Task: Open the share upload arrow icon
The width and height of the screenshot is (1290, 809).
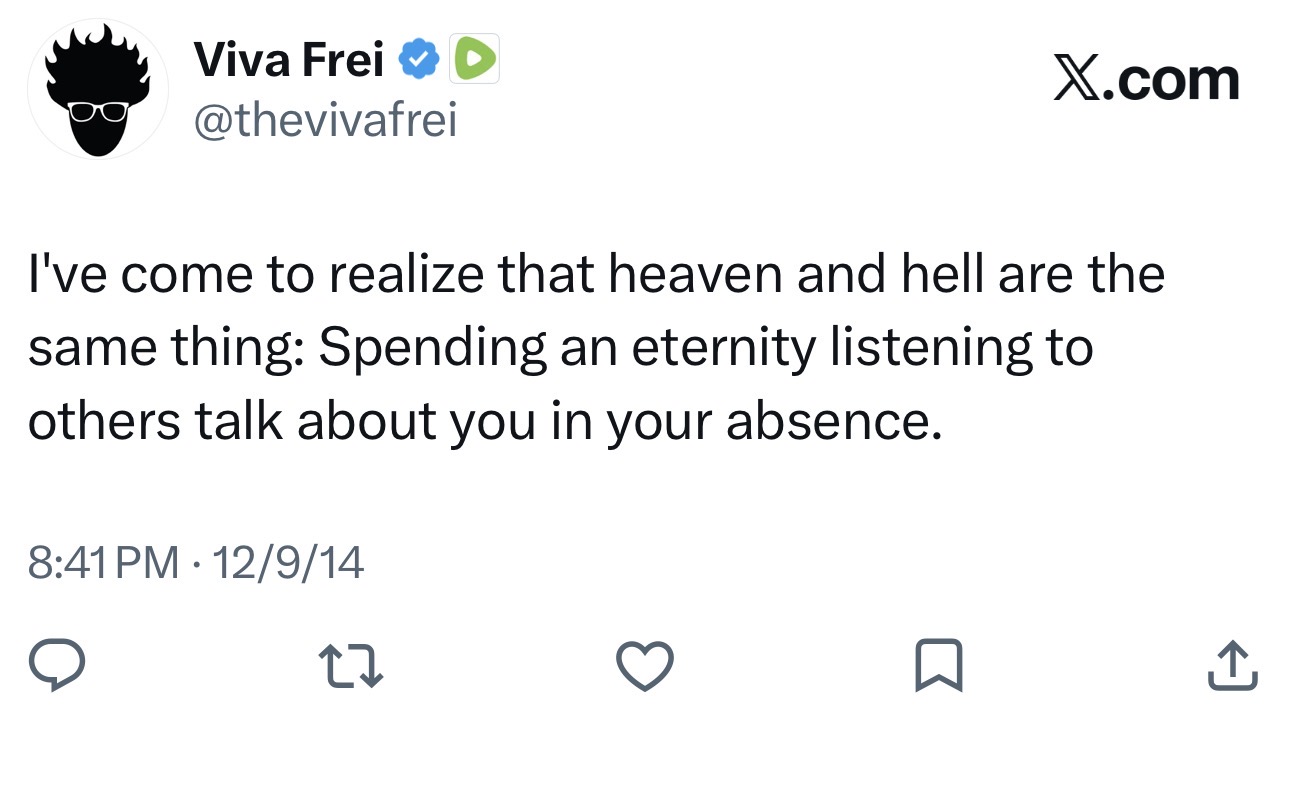Action: point(1232,665)
